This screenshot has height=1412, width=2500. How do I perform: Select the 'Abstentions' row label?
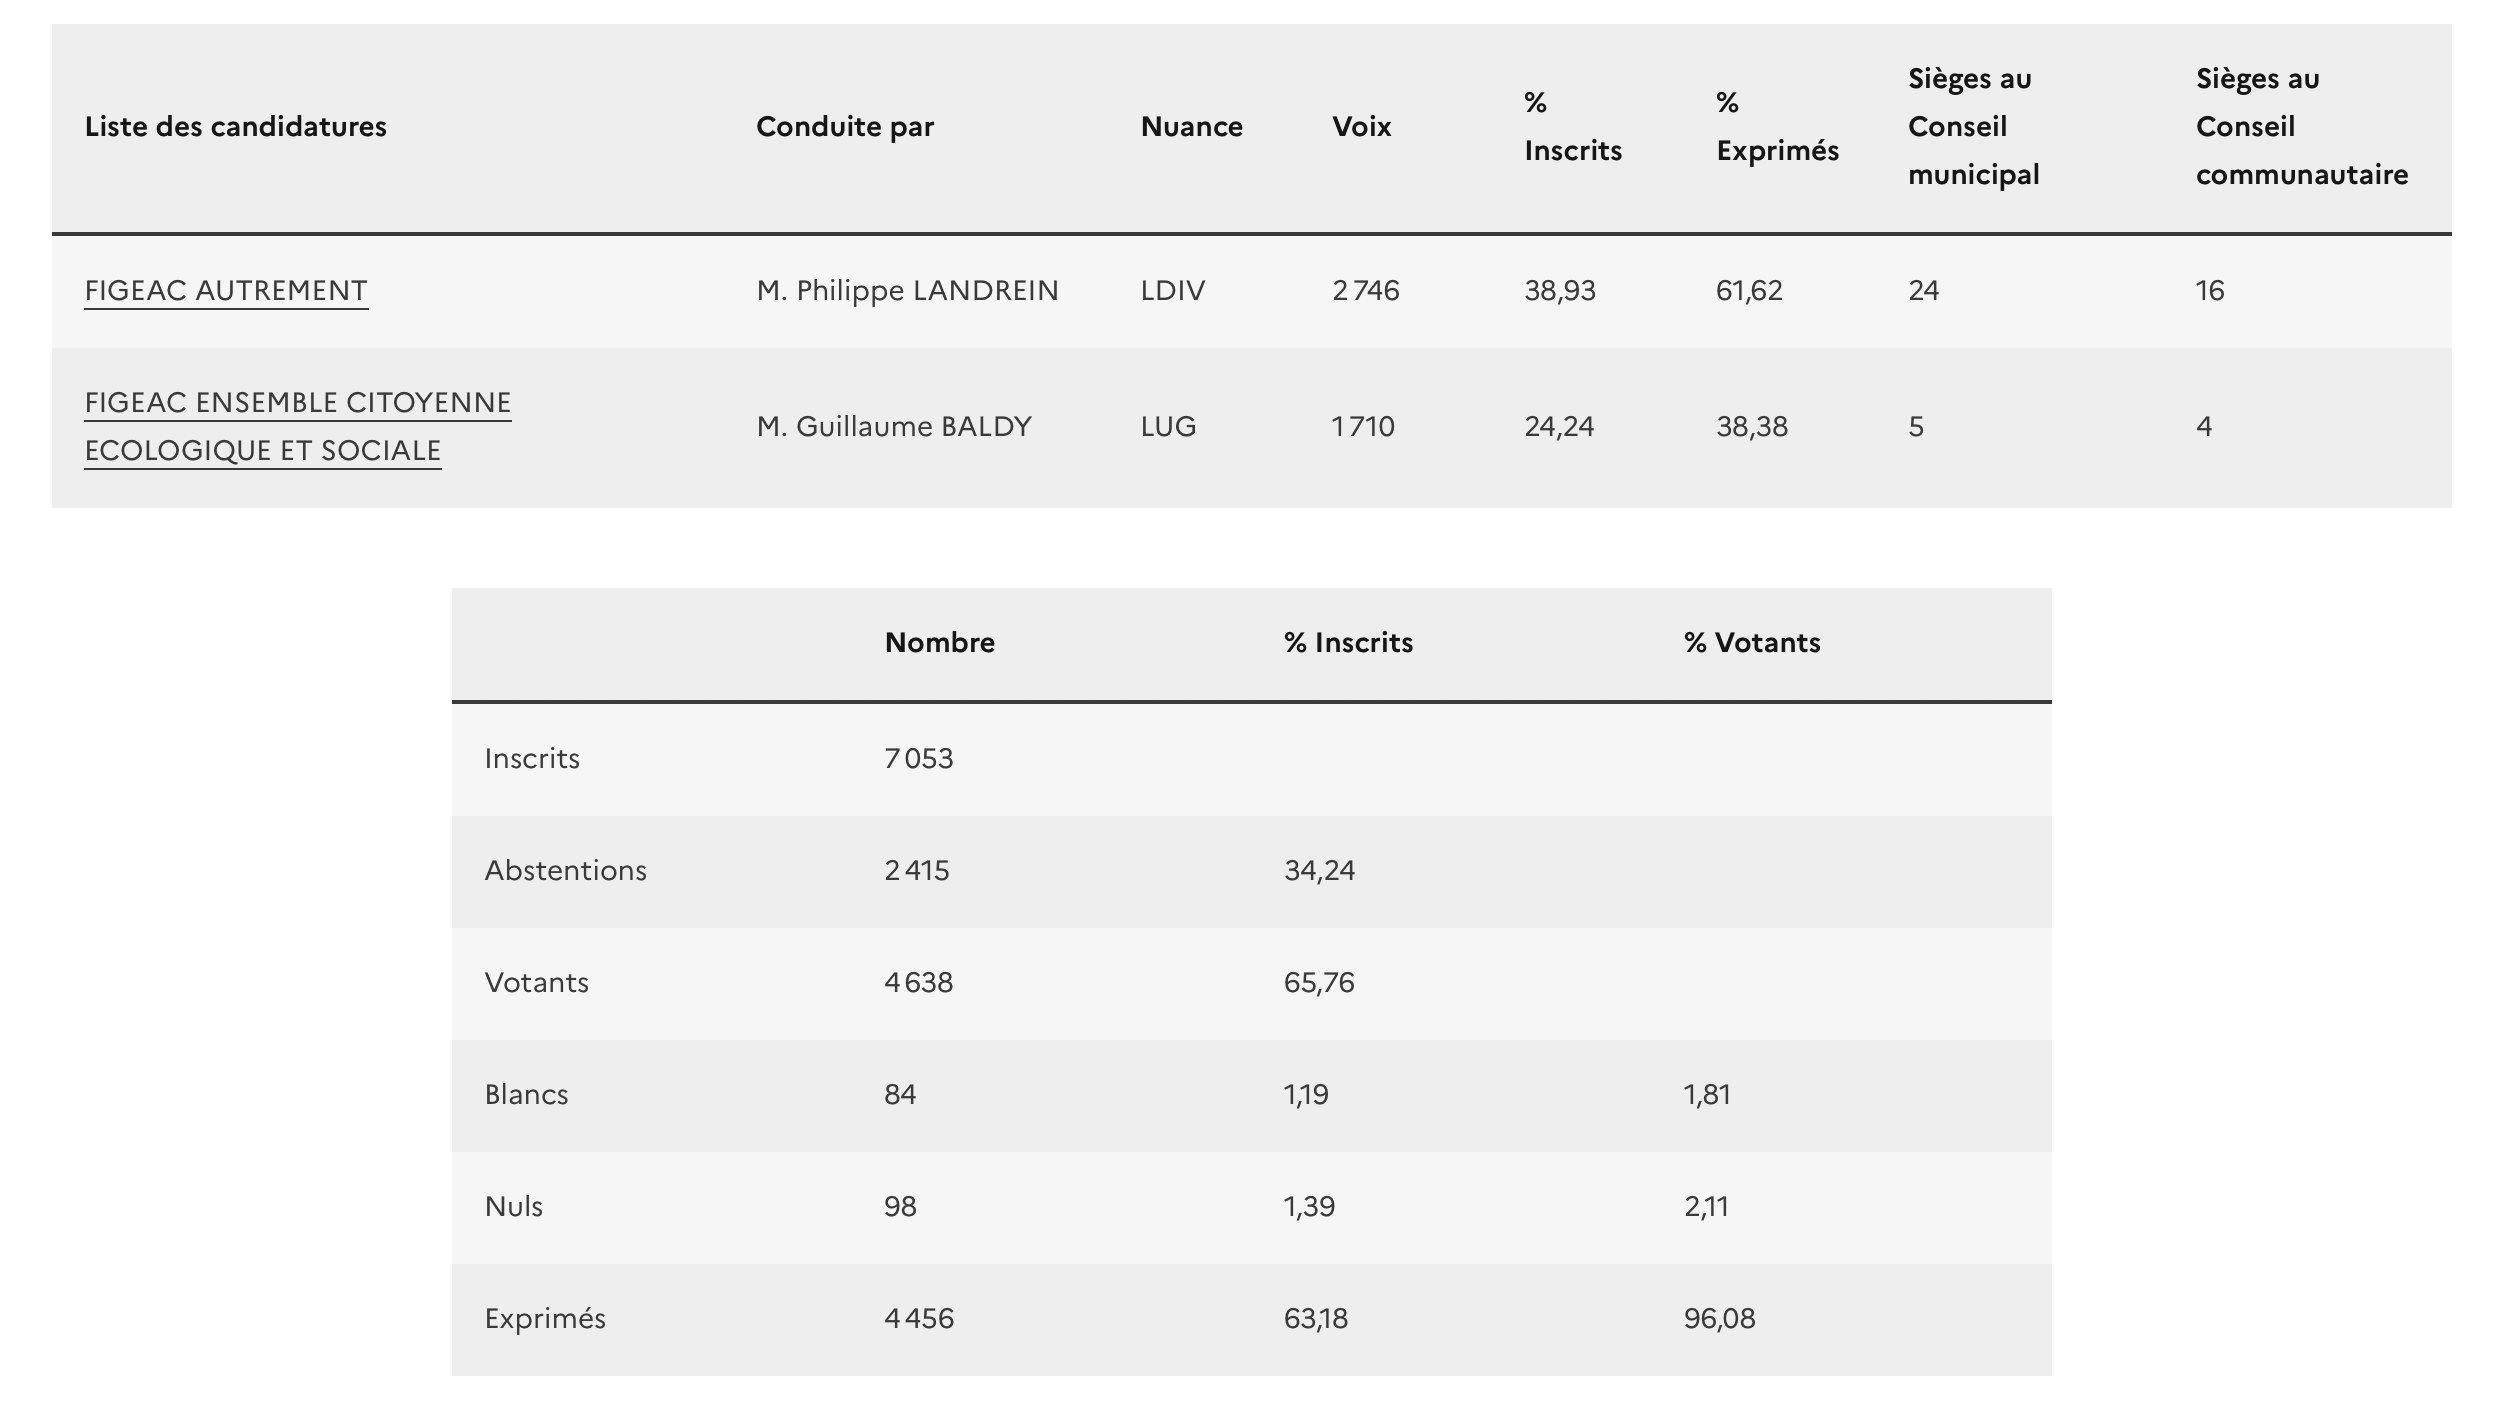pos(565,870)
